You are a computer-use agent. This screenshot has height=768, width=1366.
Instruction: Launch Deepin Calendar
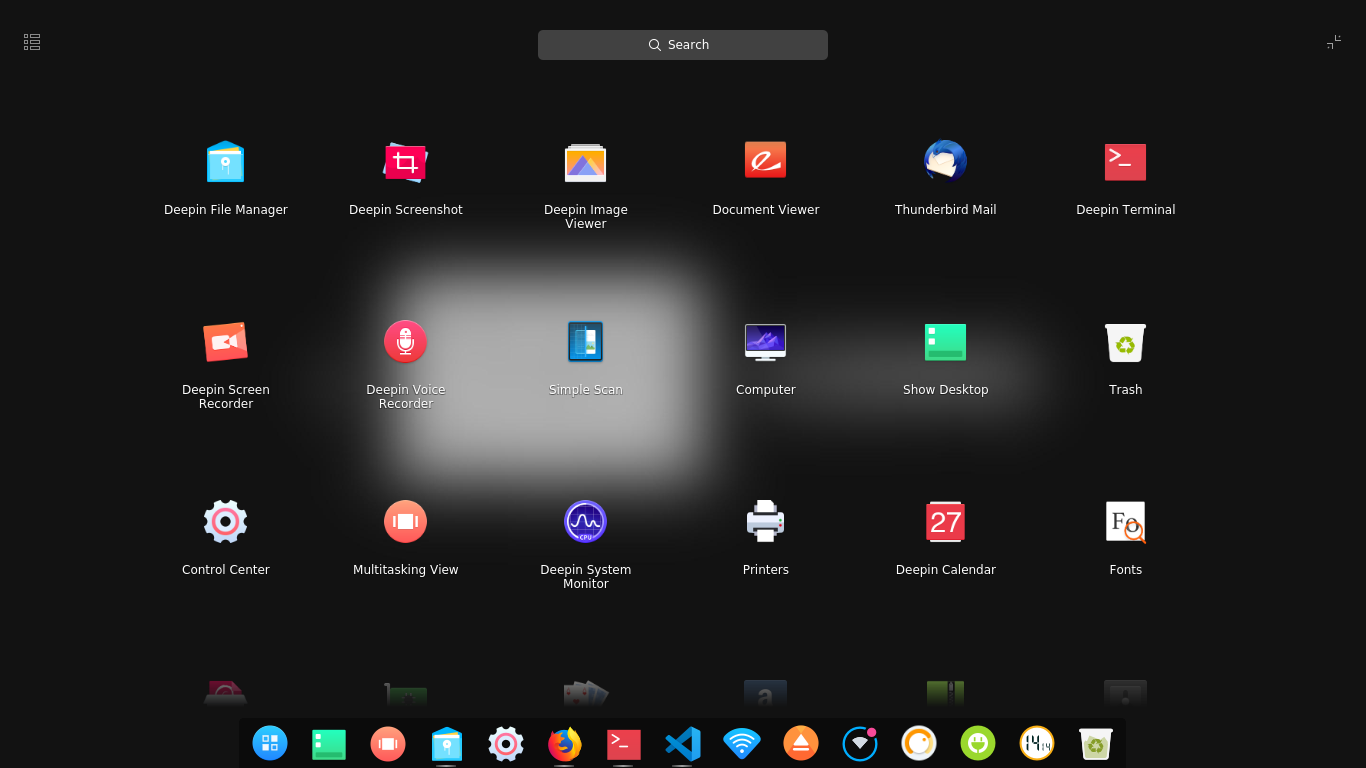(946, 522)
